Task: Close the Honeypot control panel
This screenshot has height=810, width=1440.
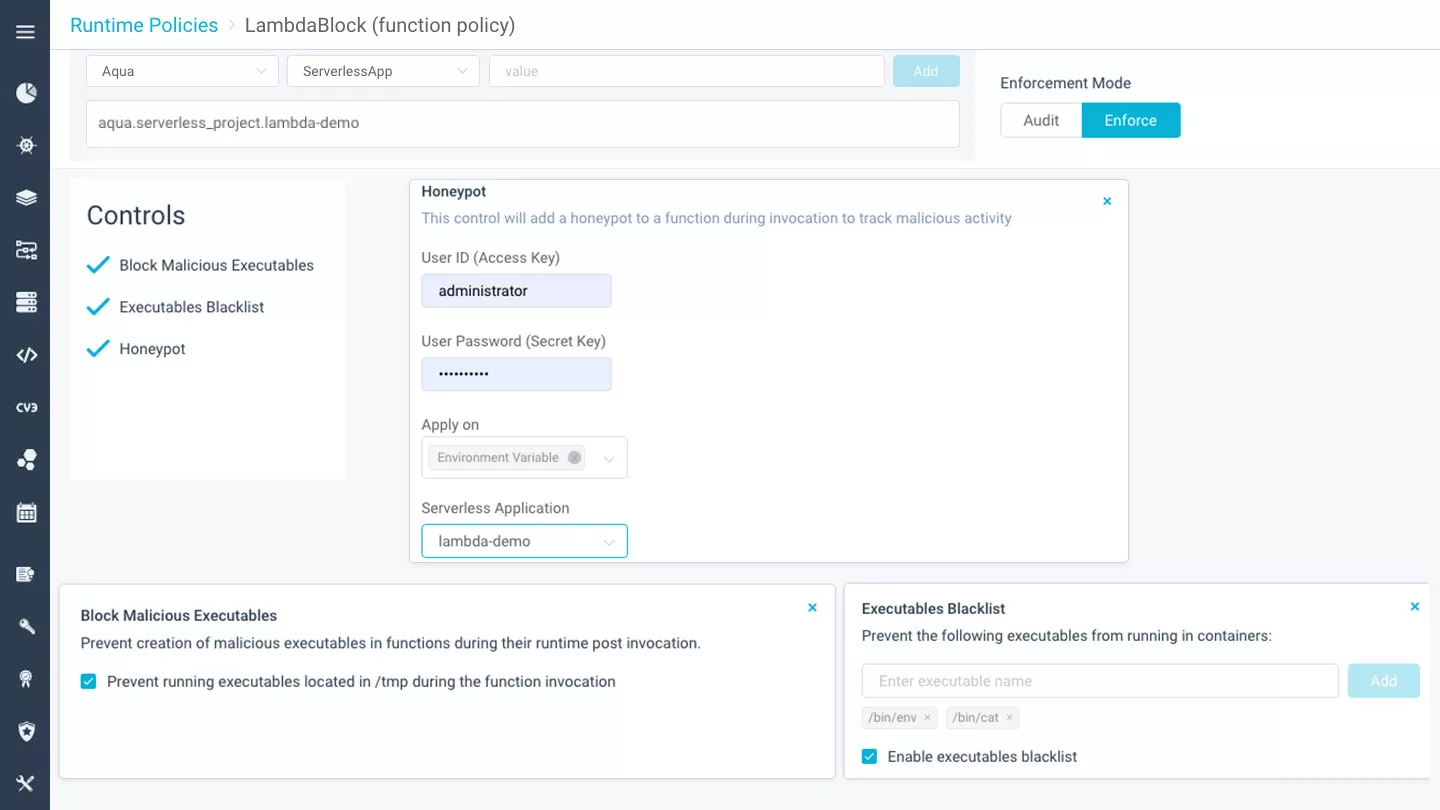Action: (x=1107, y=201)
